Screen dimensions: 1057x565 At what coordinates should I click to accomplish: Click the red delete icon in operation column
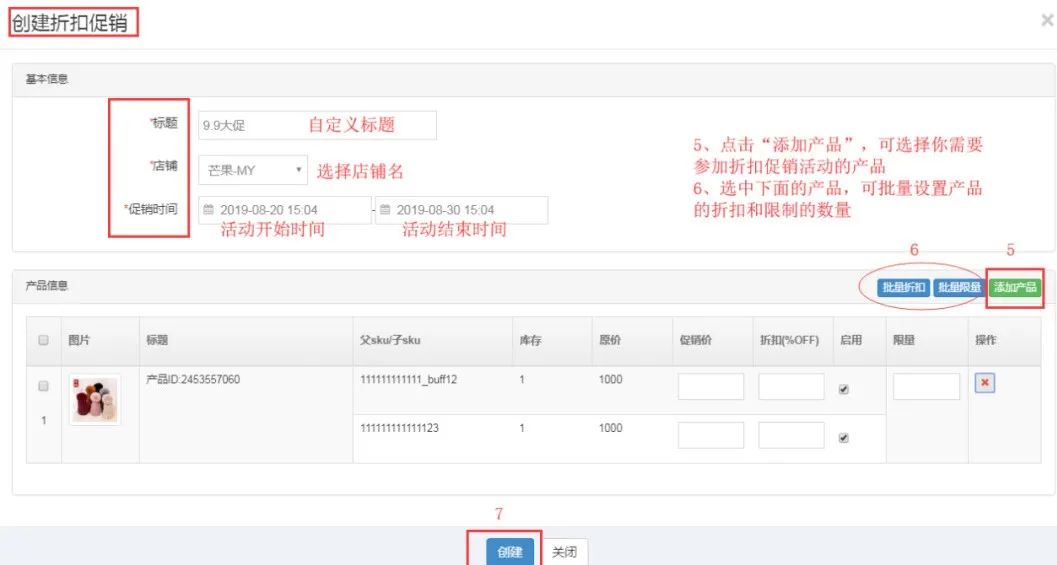(984, 385)
